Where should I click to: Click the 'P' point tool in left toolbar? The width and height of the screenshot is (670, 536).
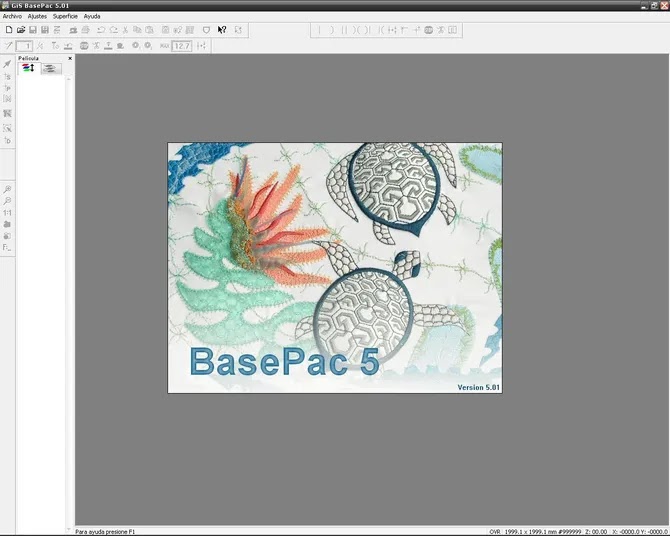[7, 88]
